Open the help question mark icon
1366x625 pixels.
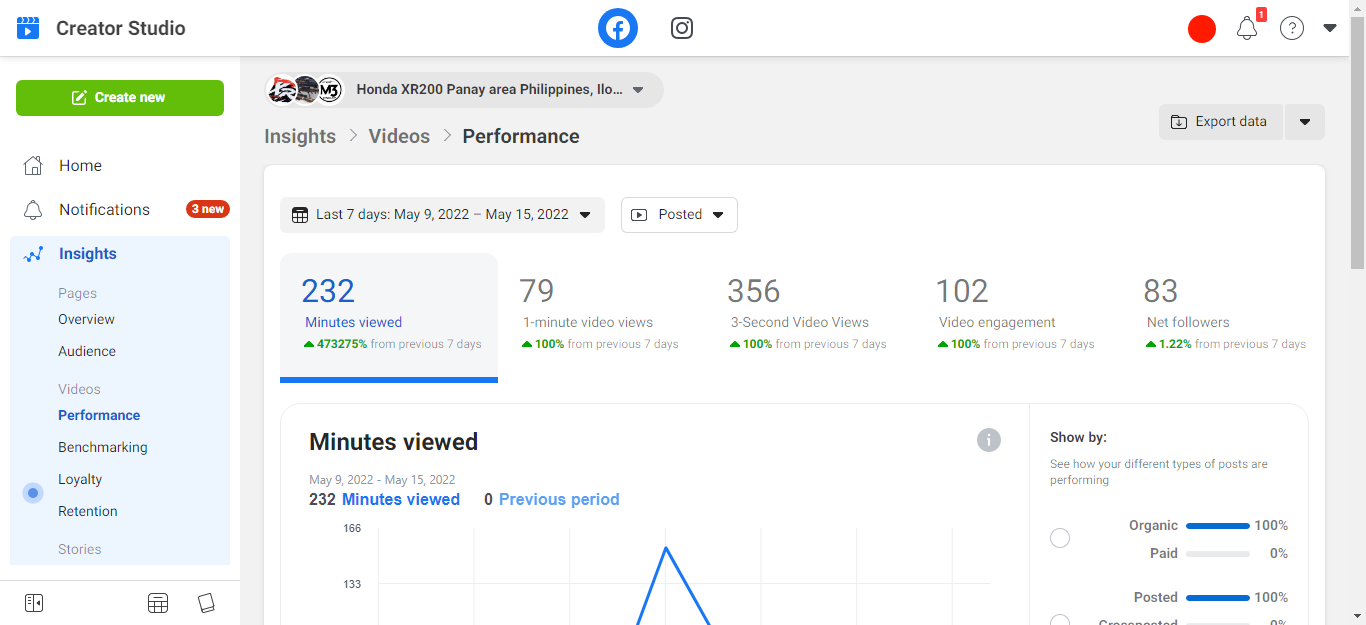pyautogui.click(x=1292, y=29)
